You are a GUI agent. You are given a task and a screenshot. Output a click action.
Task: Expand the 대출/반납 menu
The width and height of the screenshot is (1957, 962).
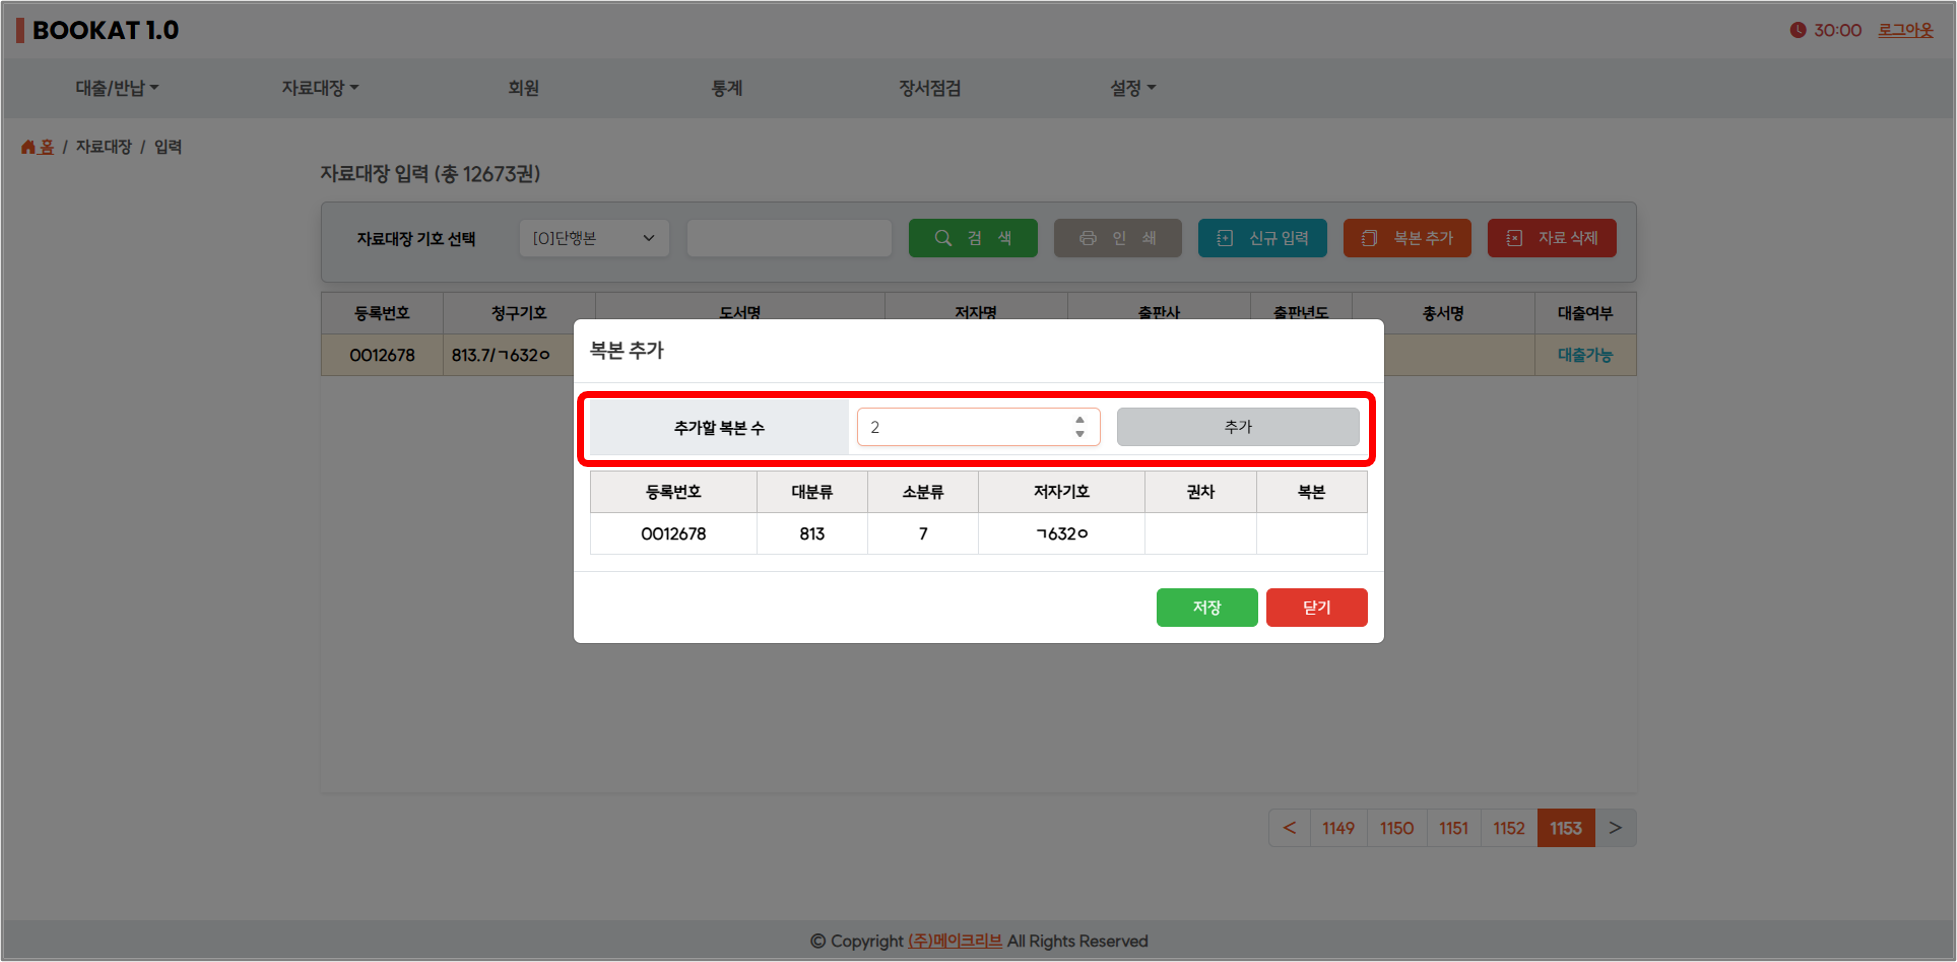(x=117, y=88)
